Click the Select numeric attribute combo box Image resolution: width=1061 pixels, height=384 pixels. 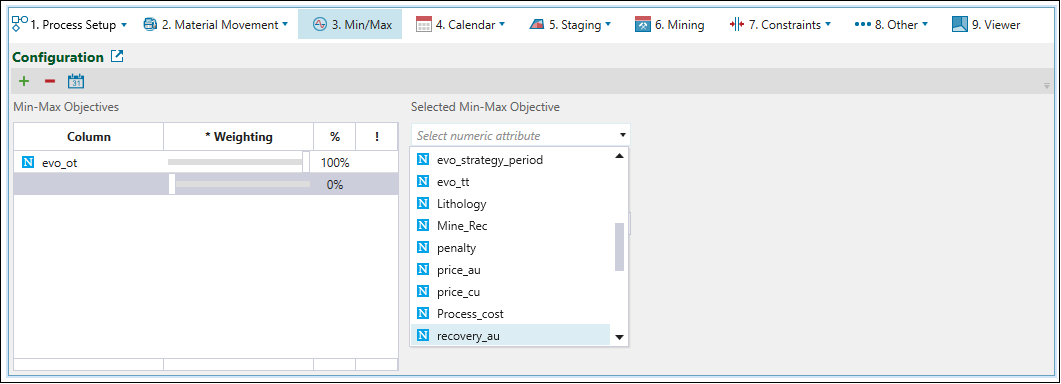coord(520,135)
